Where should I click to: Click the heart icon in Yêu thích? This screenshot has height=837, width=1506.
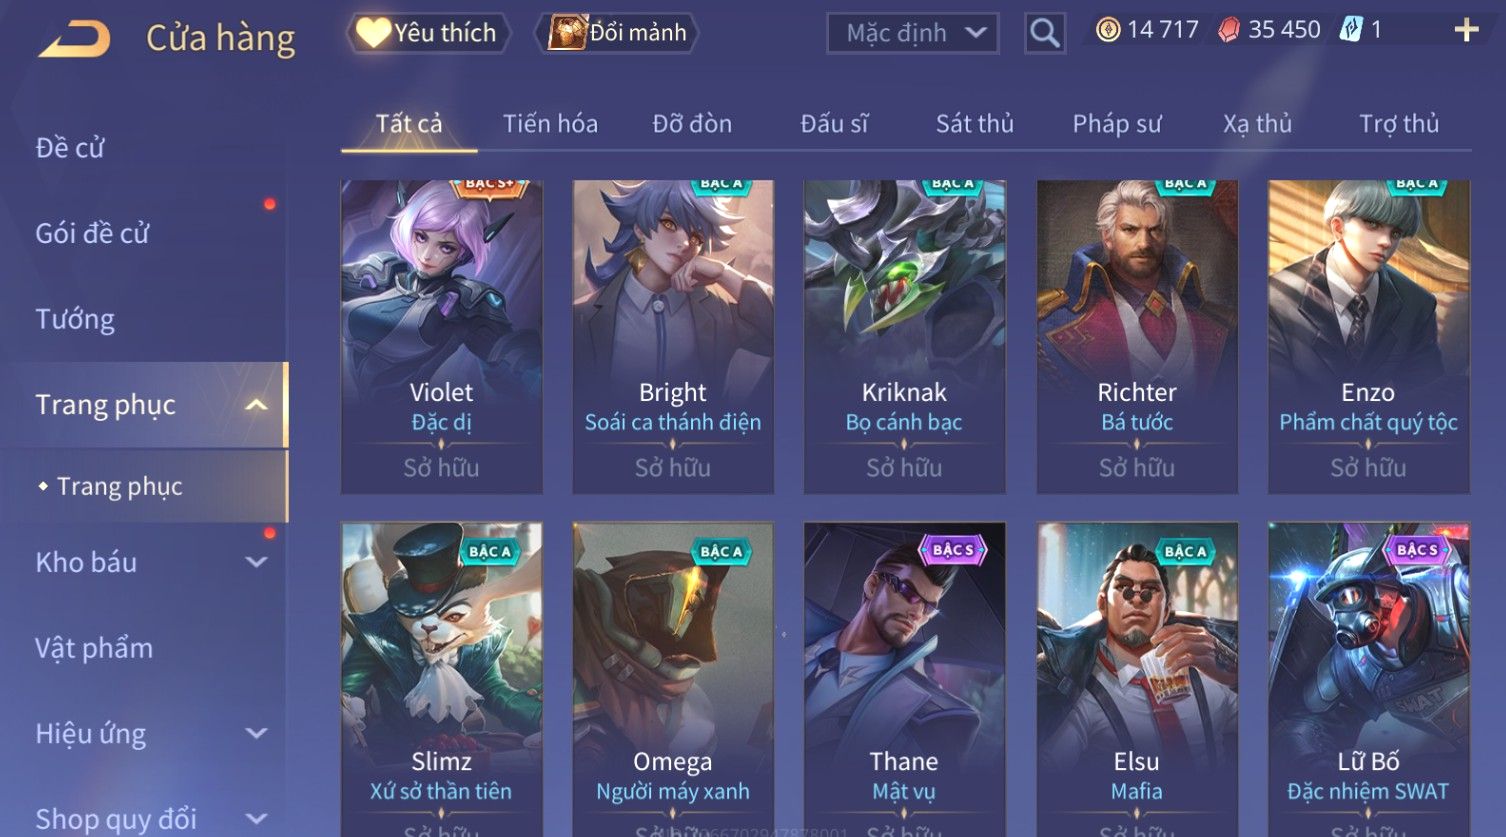point(373,33)
